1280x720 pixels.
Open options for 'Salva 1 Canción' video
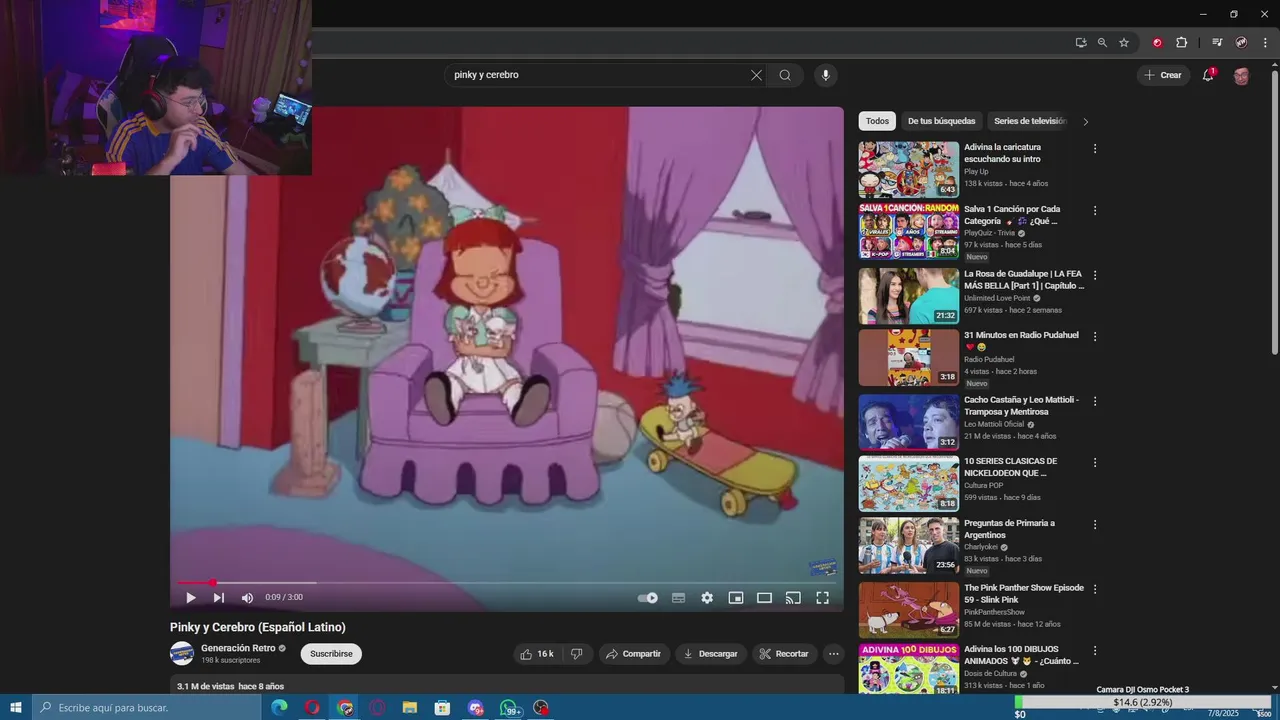click(1095, 211)
